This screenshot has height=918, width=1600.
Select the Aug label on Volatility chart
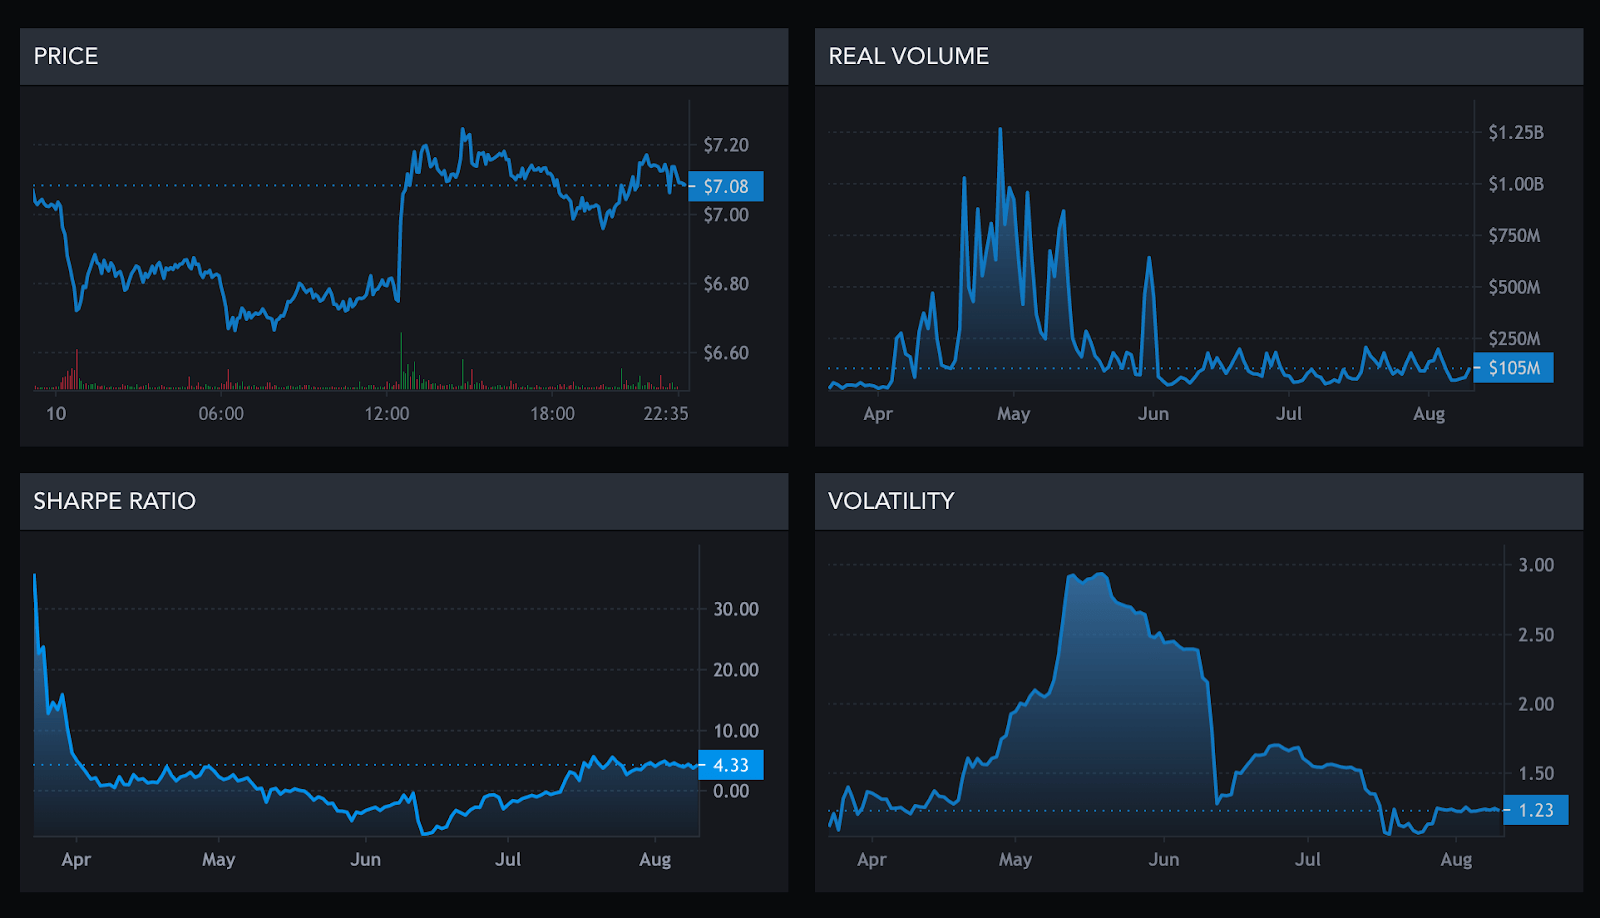click(x=1456, y=860)
